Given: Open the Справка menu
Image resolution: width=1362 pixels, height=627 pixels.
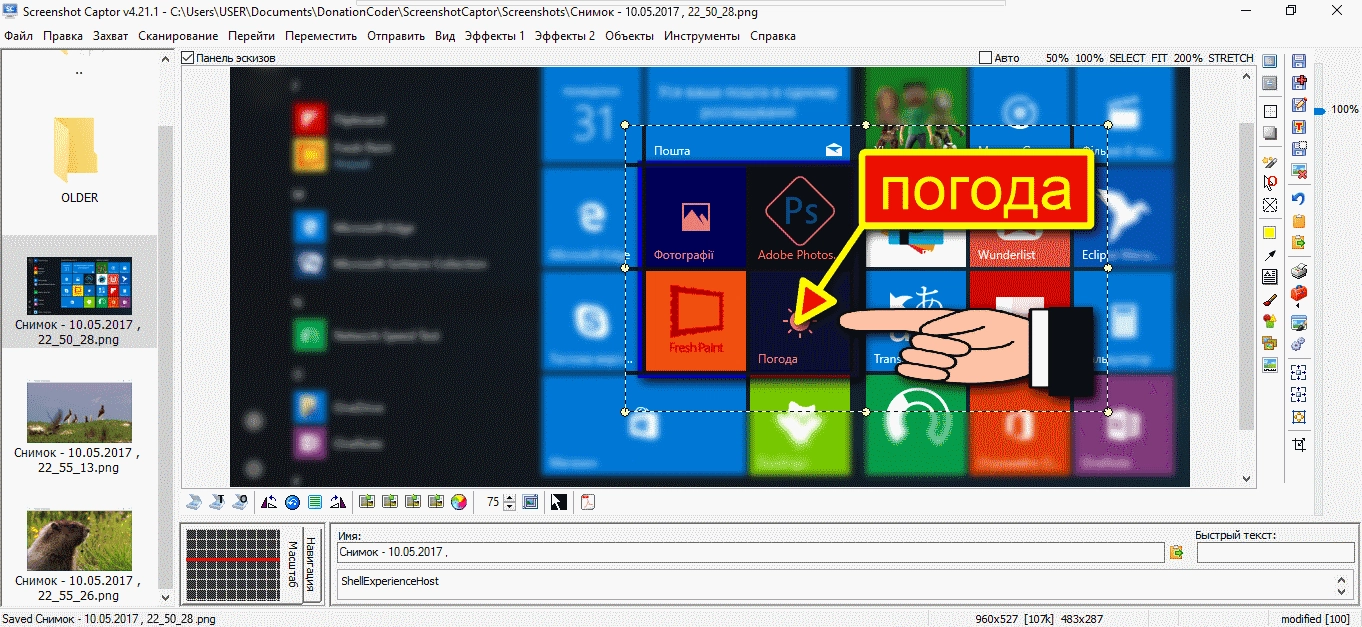Looking at the screenshot, I should click(773, 36).
